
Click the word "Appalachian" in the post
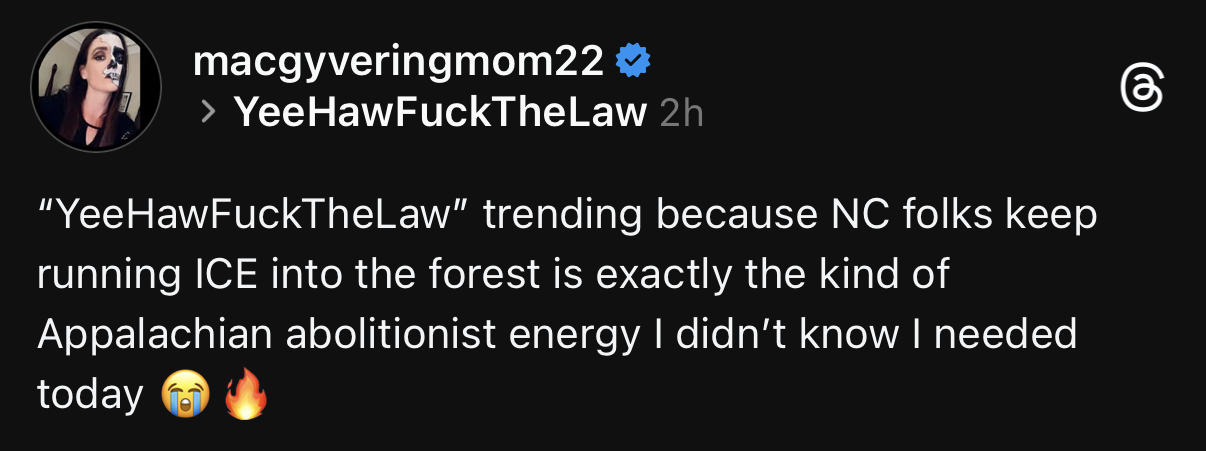(x=154, y=336)
